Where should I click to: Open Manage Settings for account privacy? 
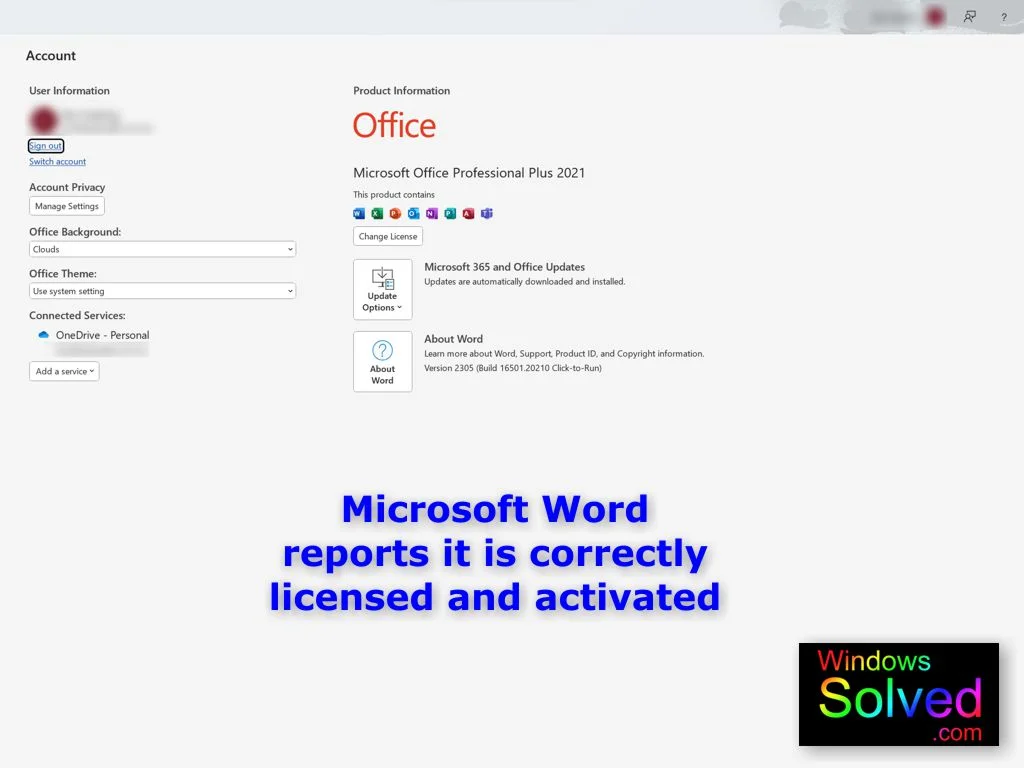[x=67, y=206]
